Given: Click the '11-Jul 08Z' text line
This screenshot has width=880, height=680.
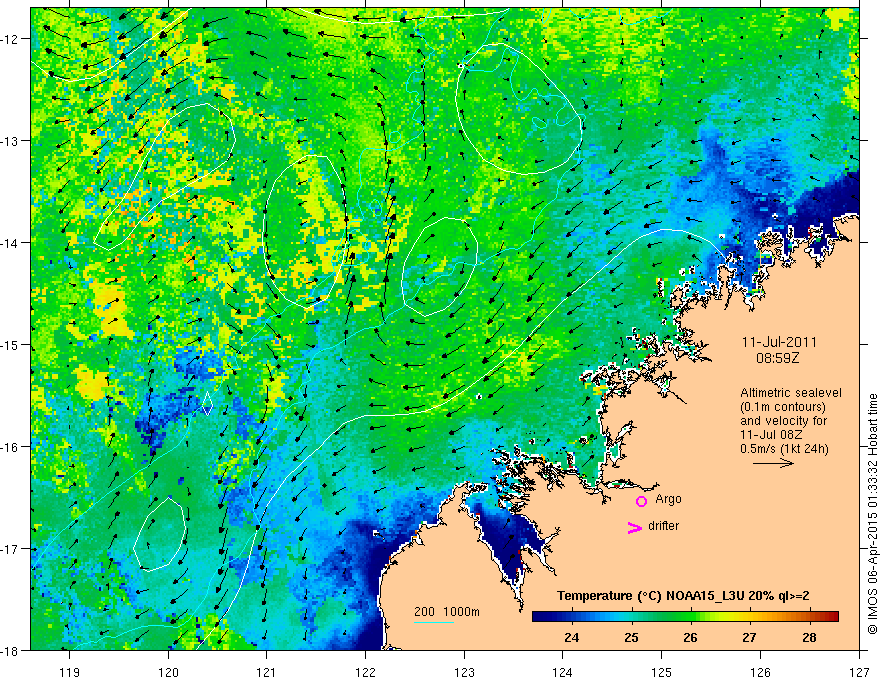Looking at the screenshot, I should coord(771,435).
